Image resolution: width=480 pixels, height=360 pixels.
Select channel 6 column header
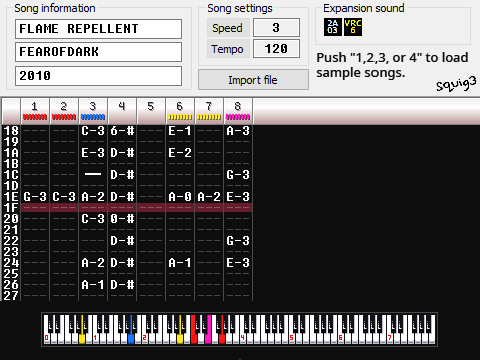tap(180, 111)
